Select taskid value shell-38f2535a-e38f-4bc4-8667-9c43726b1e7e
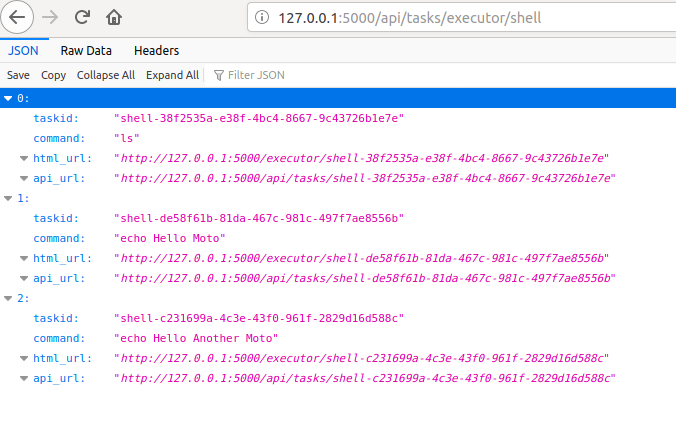The image size is (676, 430). click(259, 118)
